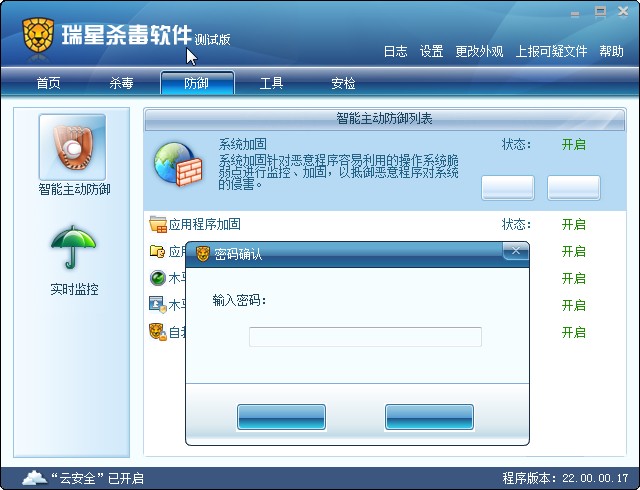The width and height of the screenshot is (640, 490).
Task: Click 开启 status in the 应用程序加固 row
Action: pos(573,224)
